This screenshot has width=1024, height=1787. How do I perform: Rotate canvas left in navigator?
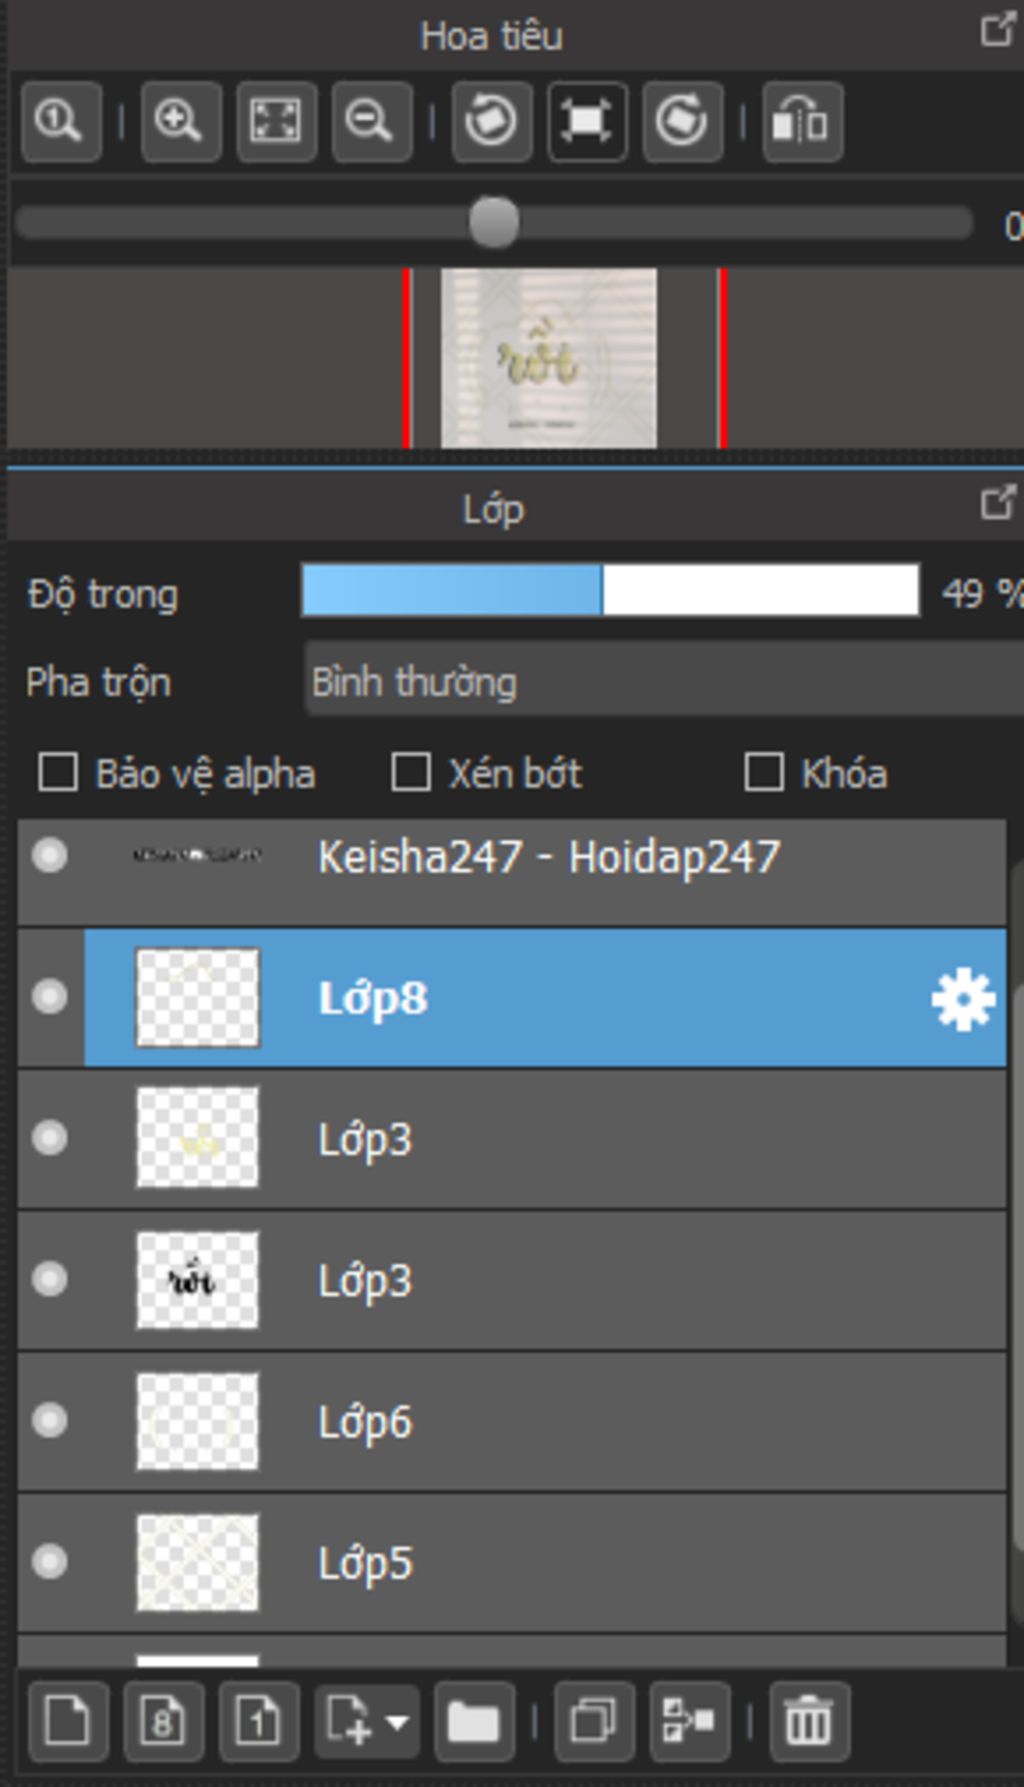[491, 122]
